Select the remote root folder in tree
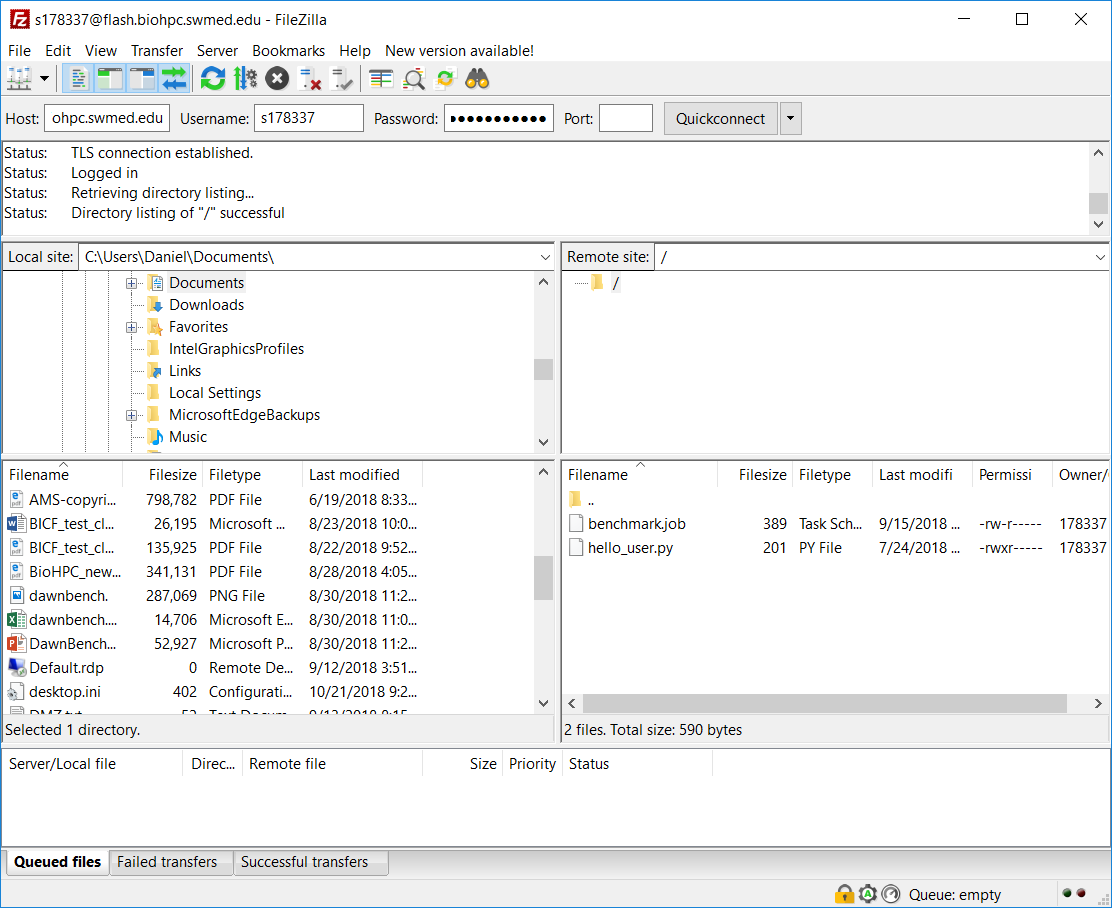The image size is (1112, 908). point(615,283)
